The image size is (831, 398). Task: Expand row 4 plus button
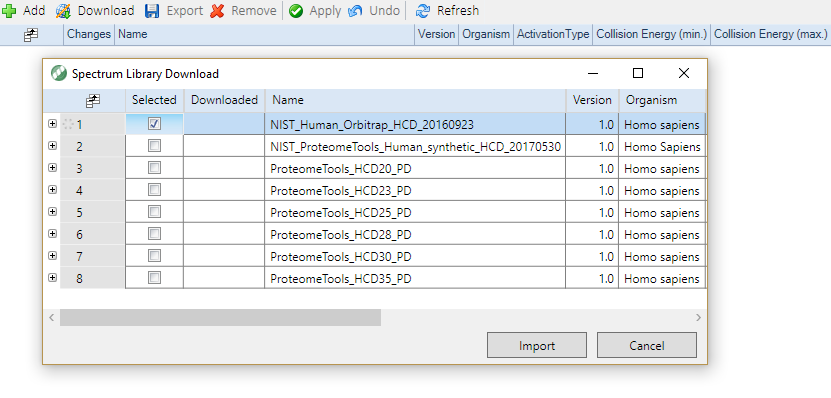pos(52,190)
